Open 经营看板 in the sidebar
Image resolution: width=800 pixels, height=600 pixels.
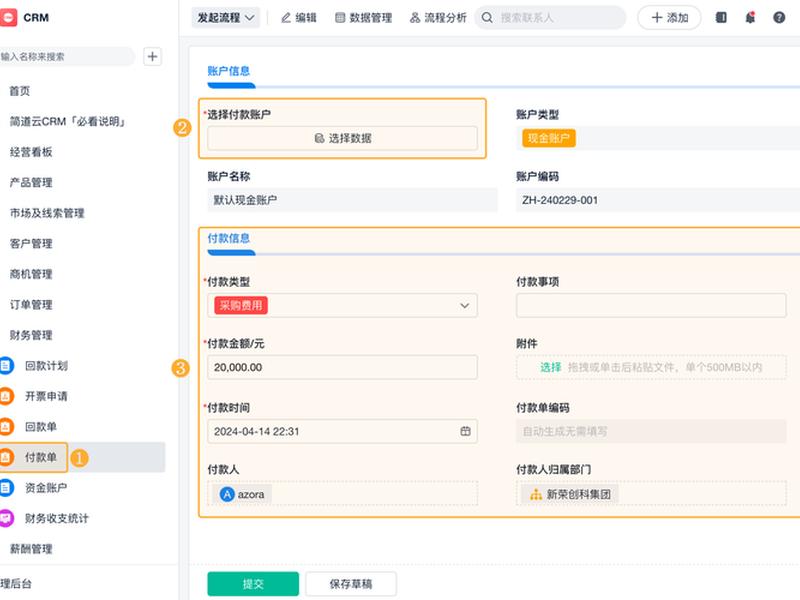(x=31, y=152)
